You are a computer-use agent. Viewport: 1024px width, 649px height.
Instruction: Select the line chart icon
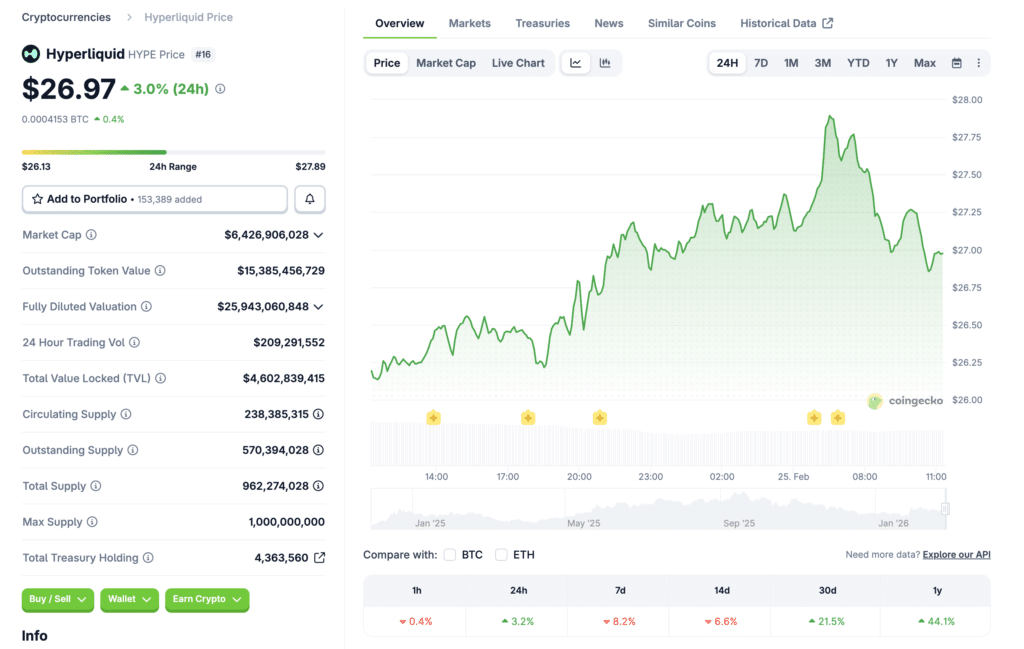[x=575, y=62]
